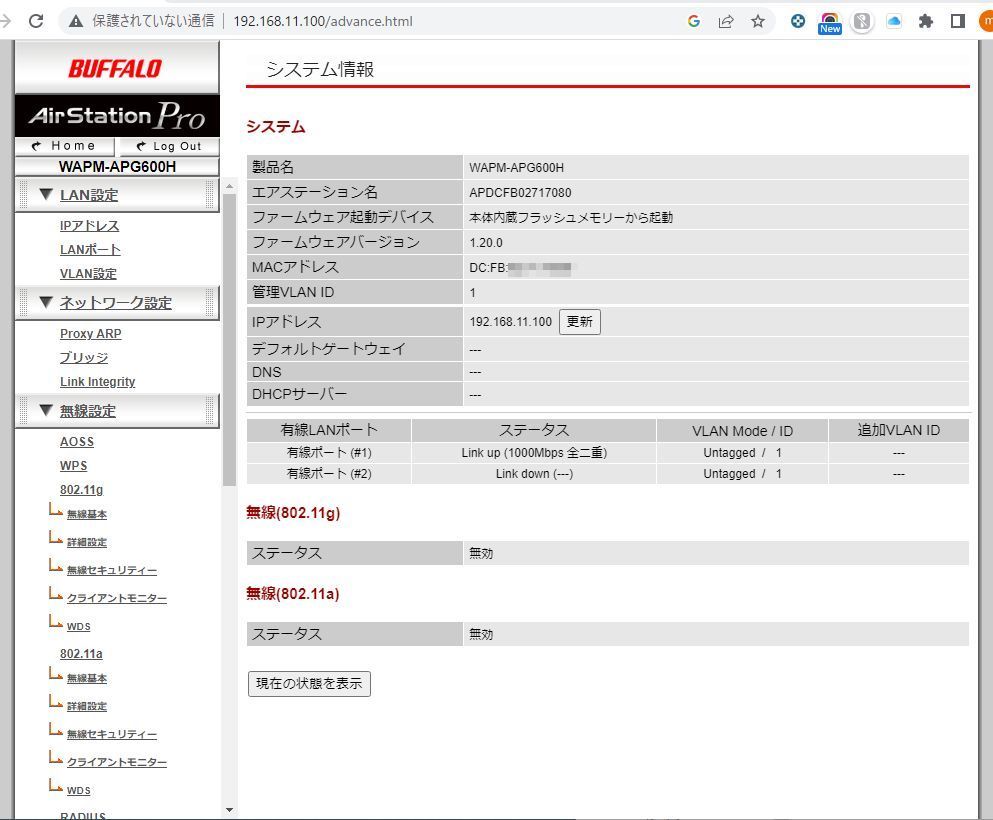Click 無線(802.11g) section heading

pos(293,512)
